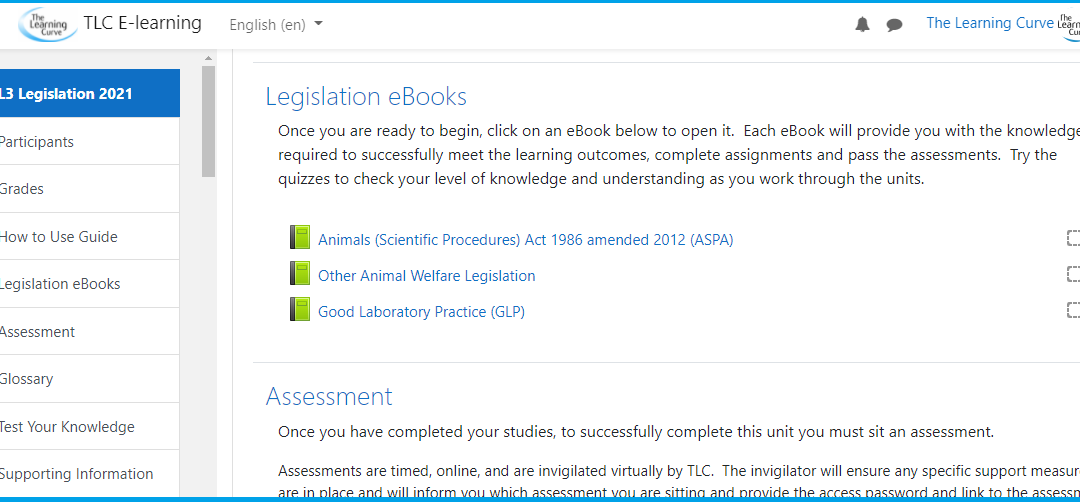Open the Animals (Scientific Procedures) Act eBook link
The image size is (1080, 502).
[525, 240]
